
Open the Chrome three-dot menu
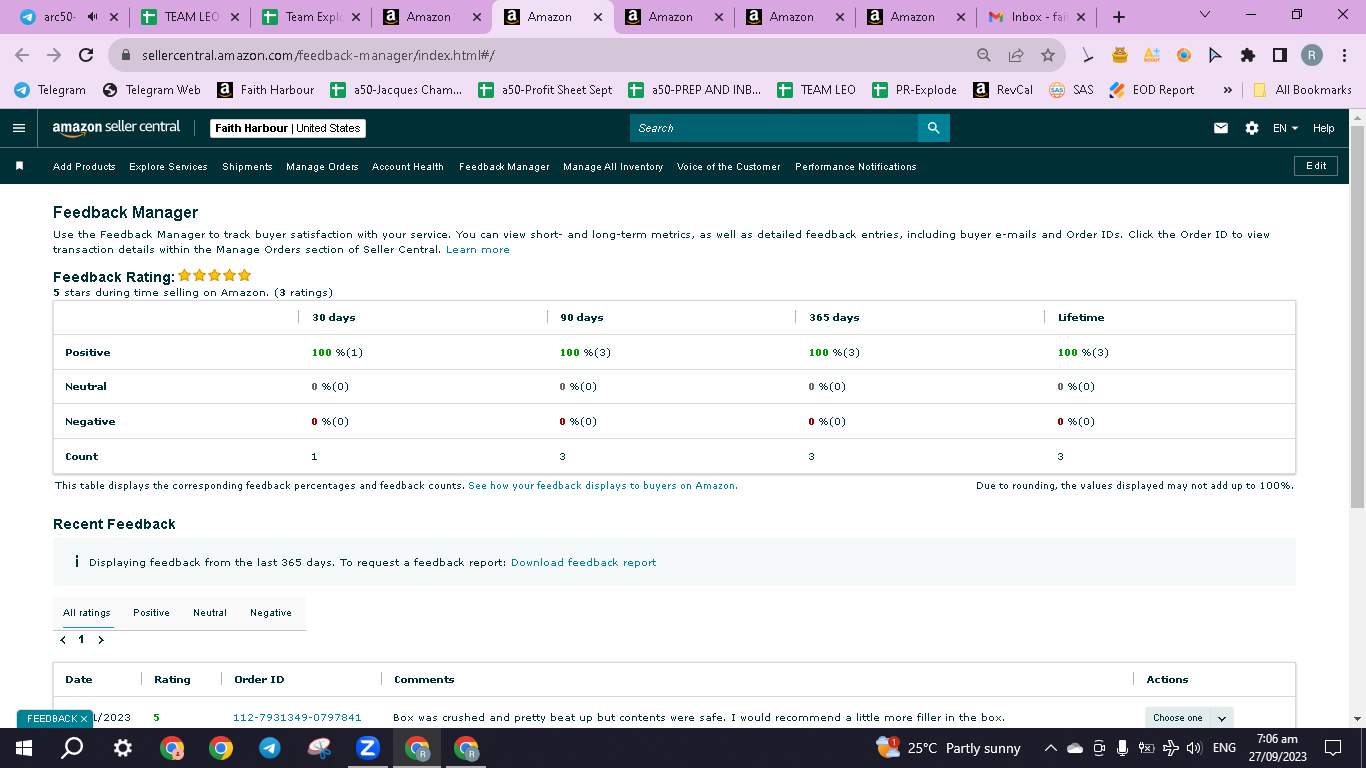click(1344, 56)
